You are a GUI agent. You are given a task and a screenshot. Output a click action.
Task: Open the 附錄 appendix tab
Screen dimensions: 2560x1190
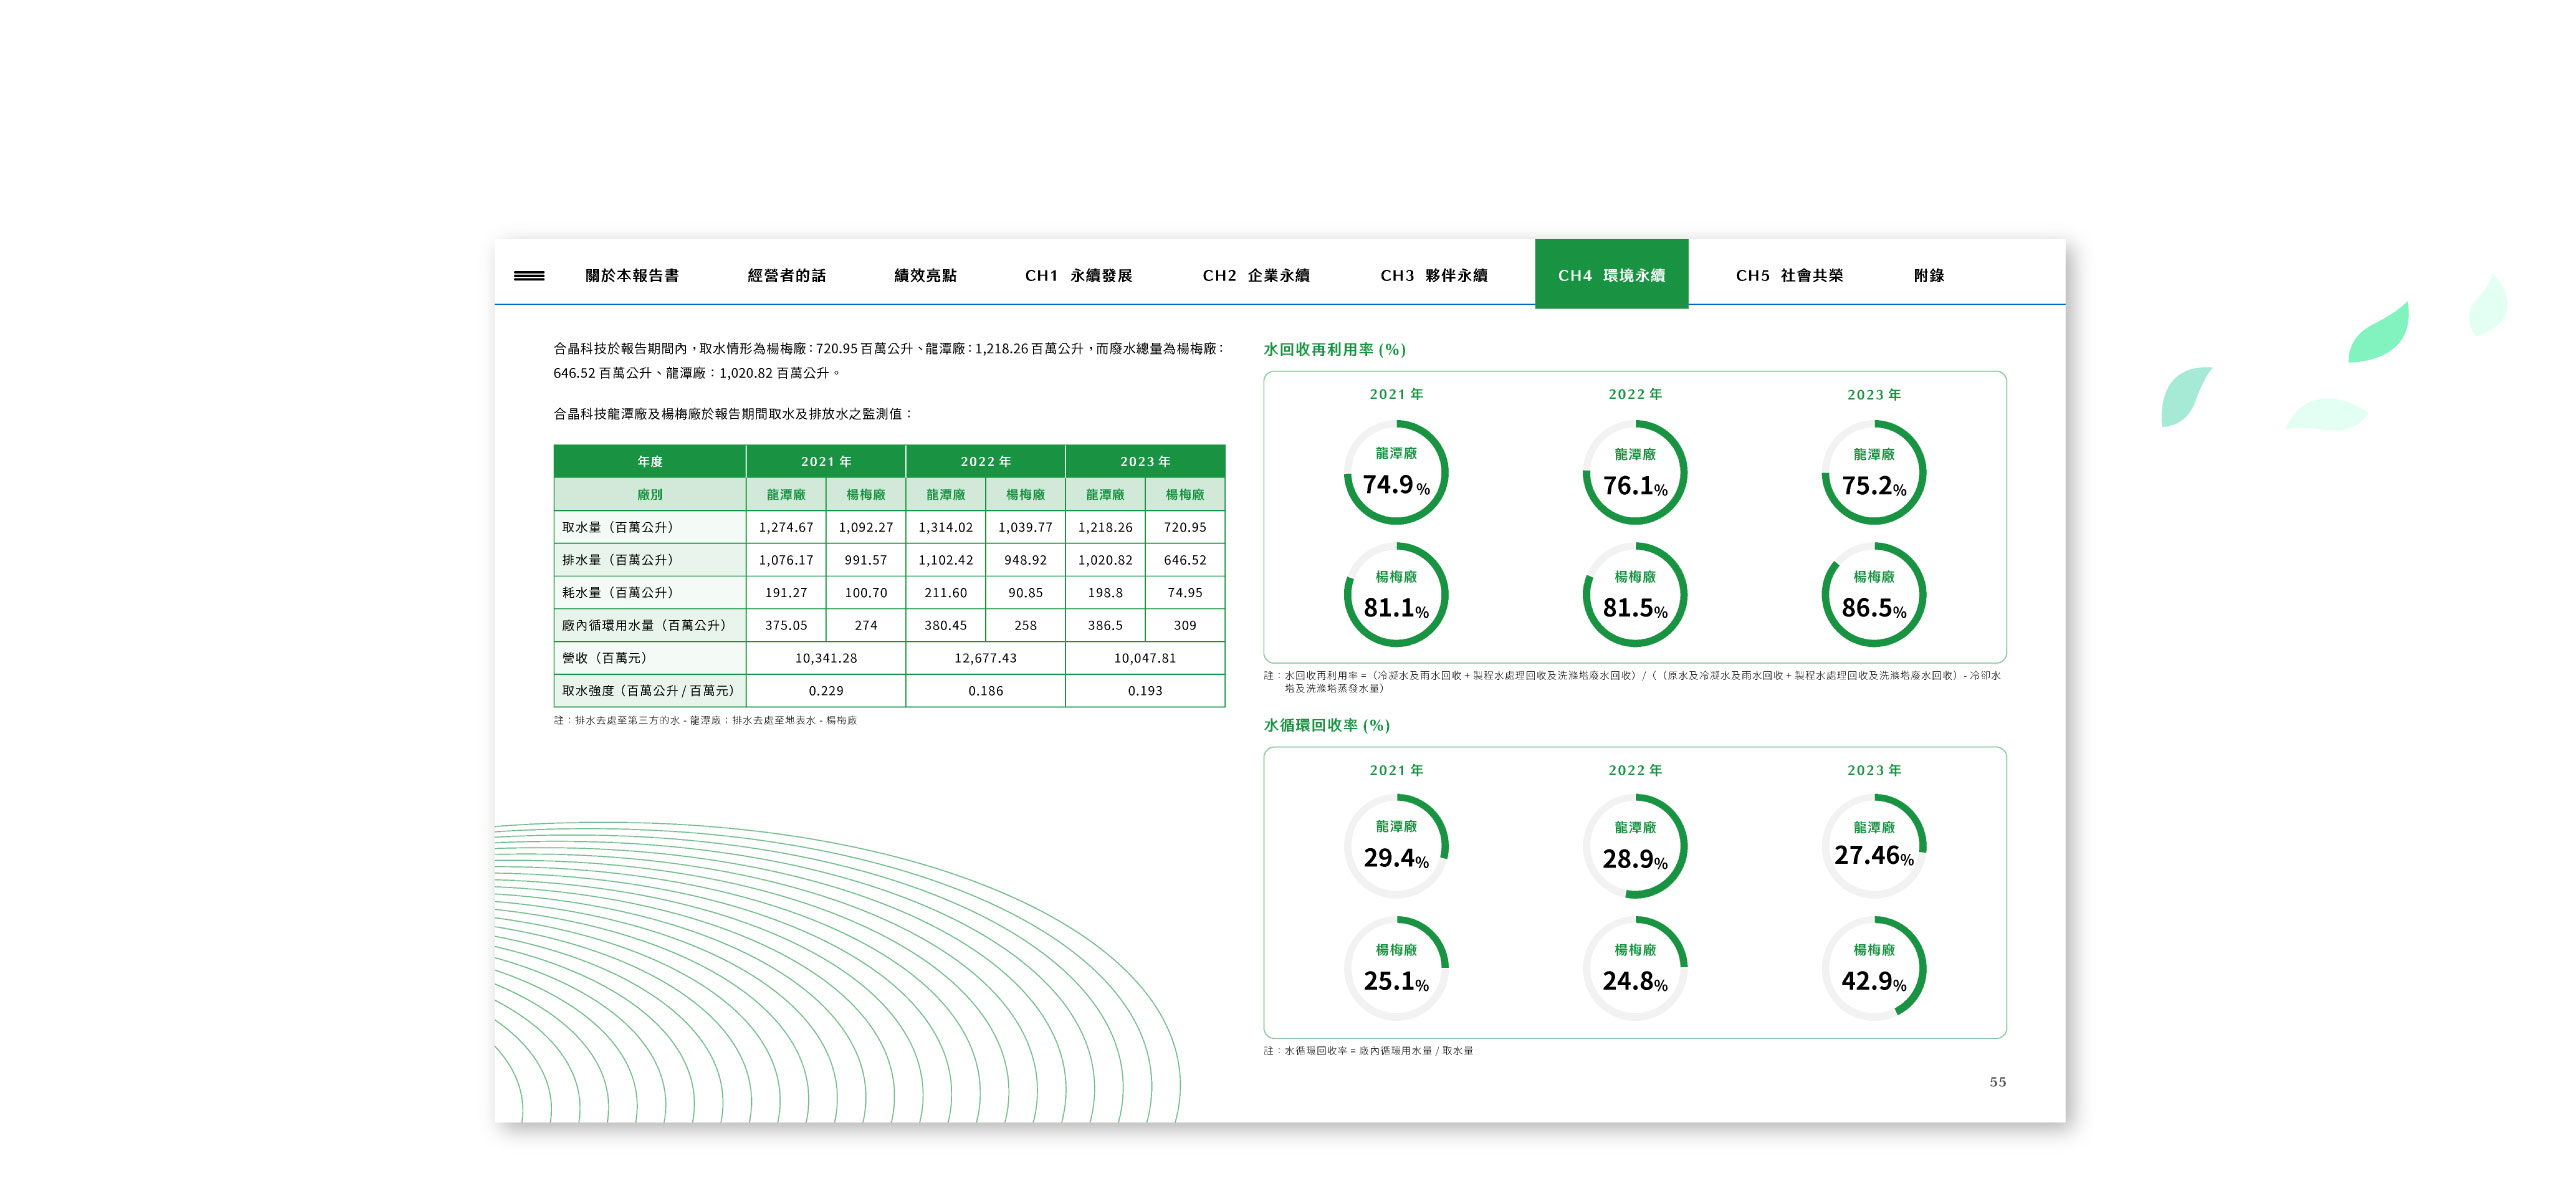pos(1928,276)
